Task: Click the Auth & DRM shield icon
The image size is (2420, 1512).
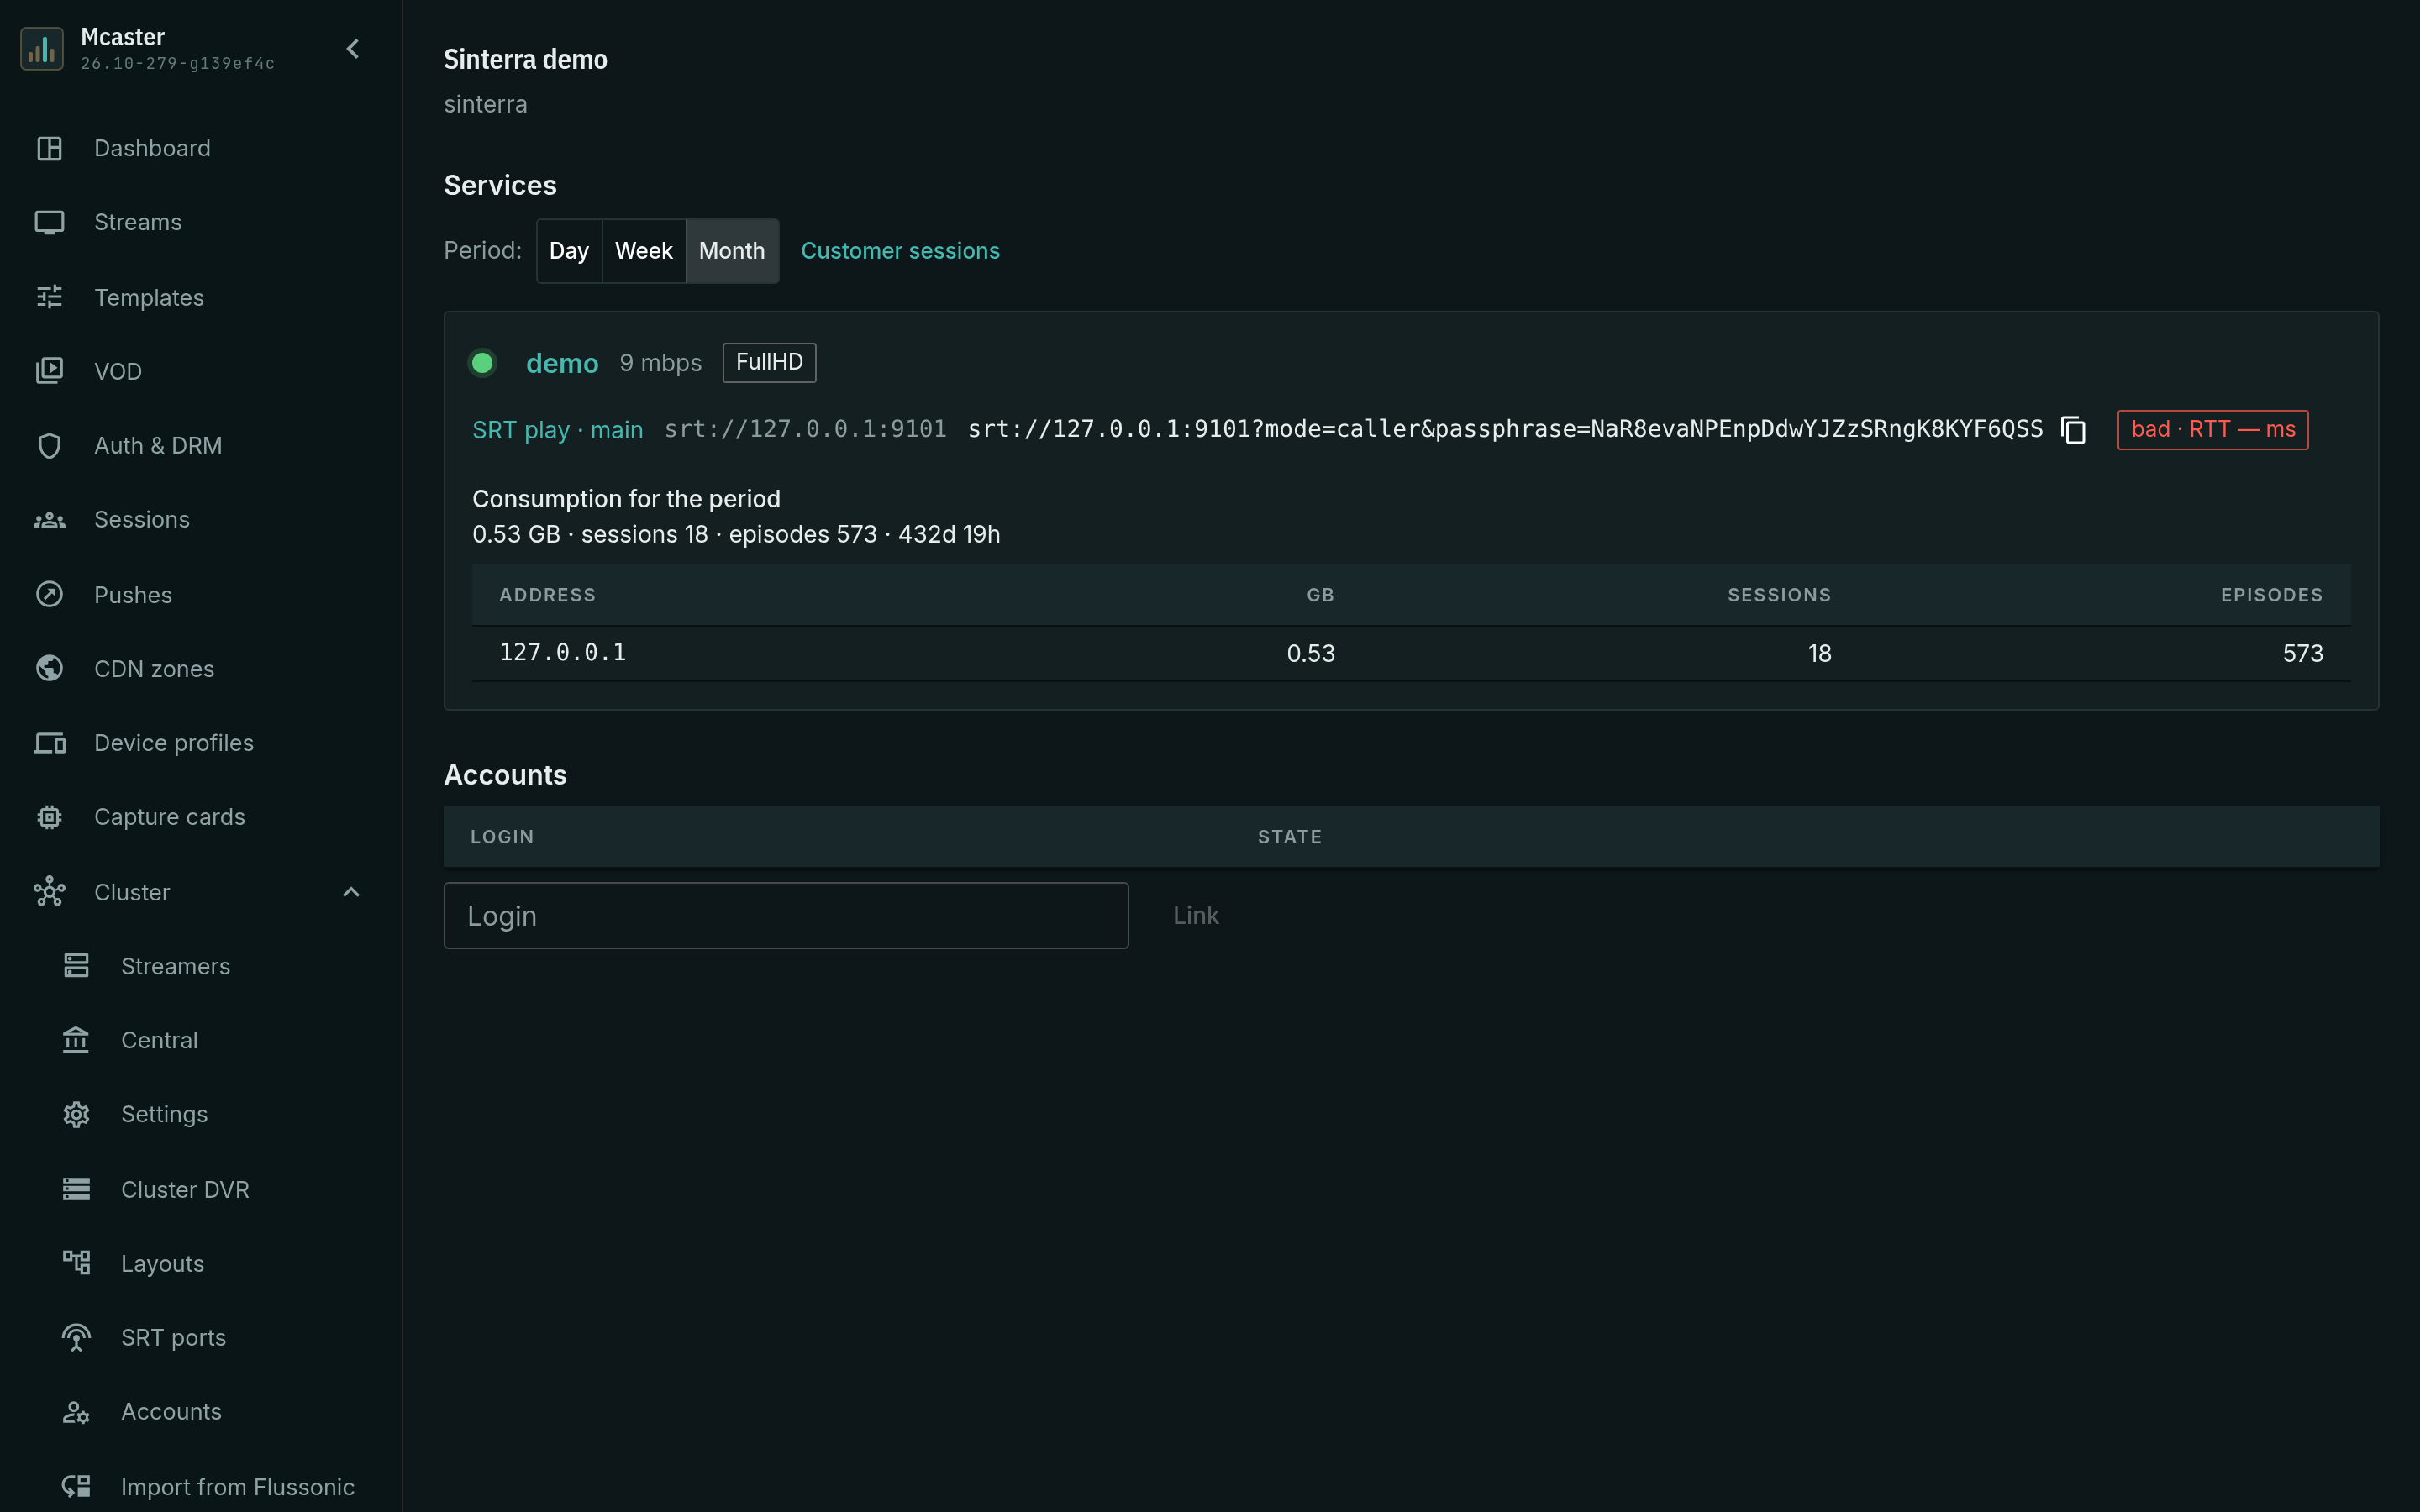Action: click(x=49, y=445)
